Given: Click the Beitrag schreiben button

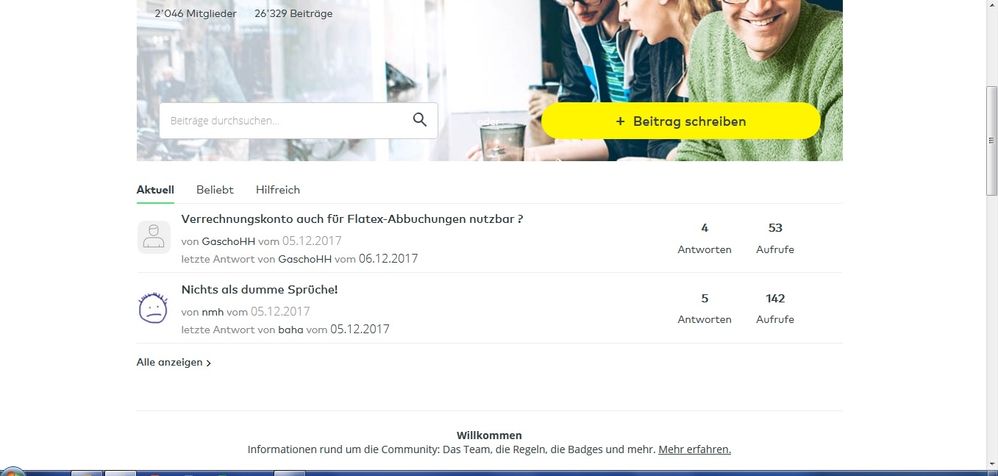Looking at the screenshot, I should pyautogui.click(x=680, y=121).
